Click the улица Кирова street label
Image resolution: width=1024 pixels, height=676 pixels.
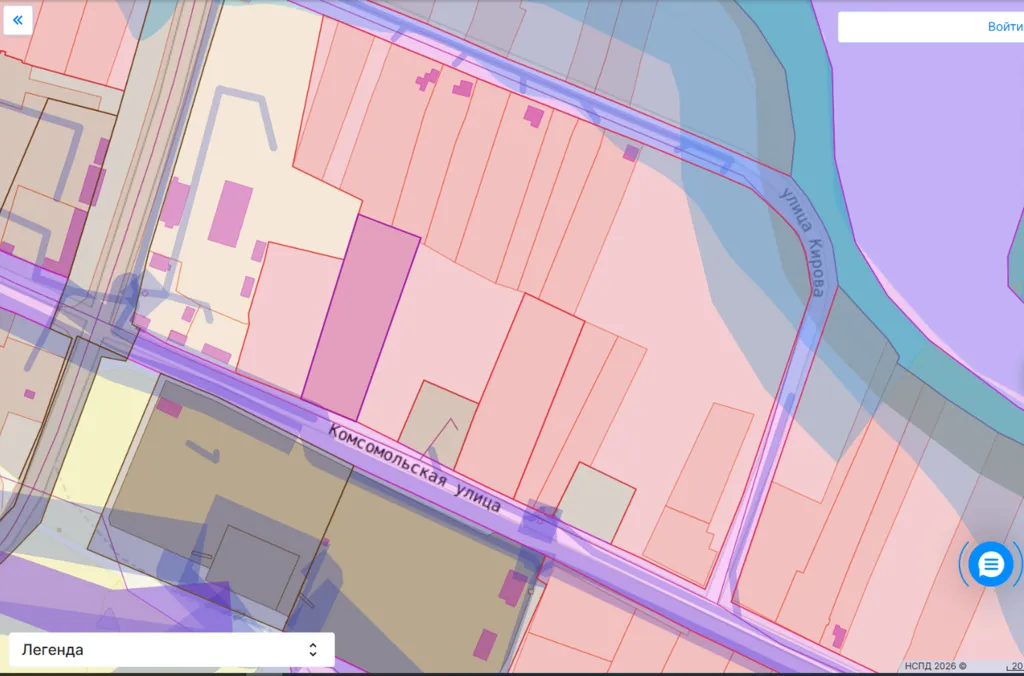click(801, 242)
